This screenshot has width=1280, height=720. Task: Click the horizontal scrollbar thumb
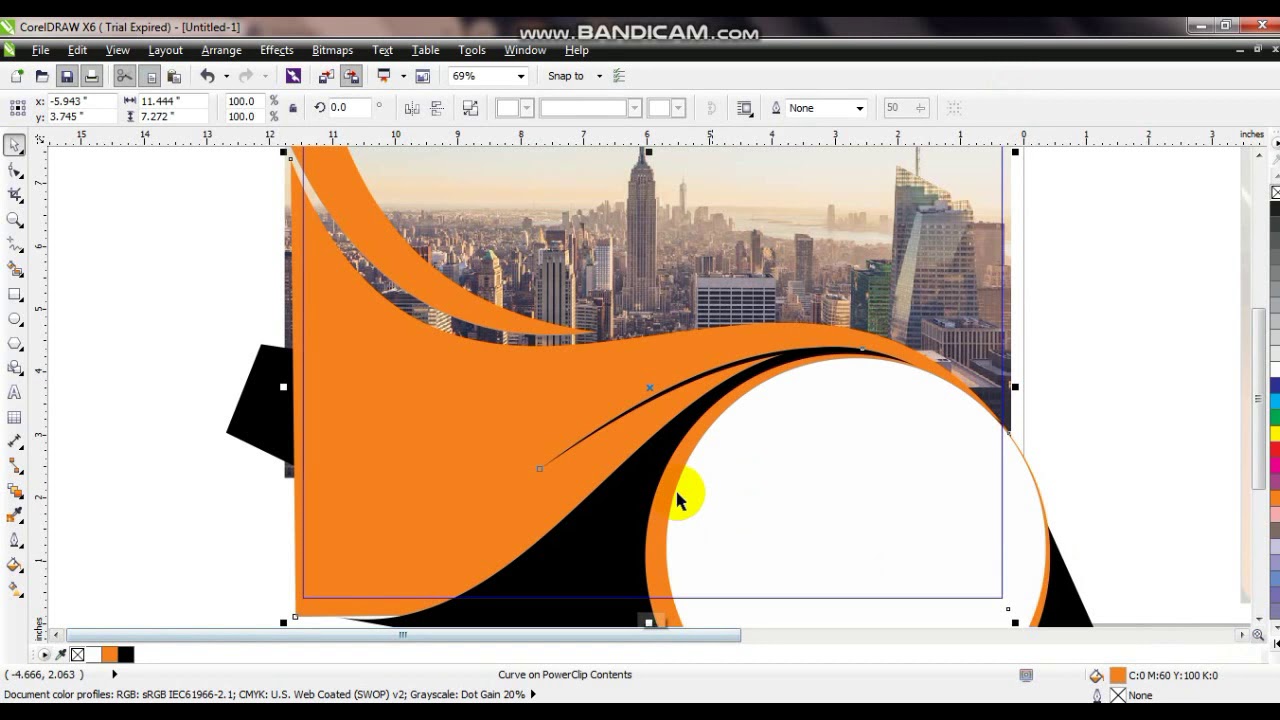pos(403,635)
